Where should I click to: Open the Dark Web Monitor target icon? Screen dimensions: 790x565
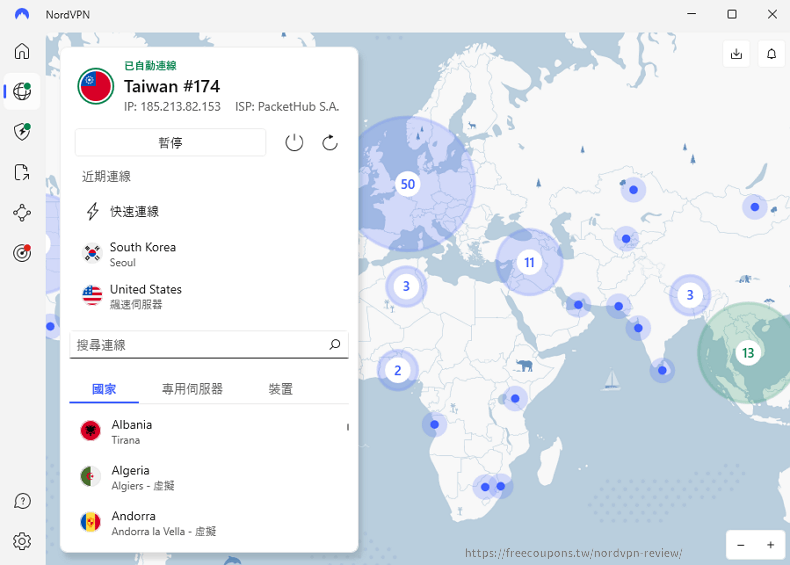22,253
